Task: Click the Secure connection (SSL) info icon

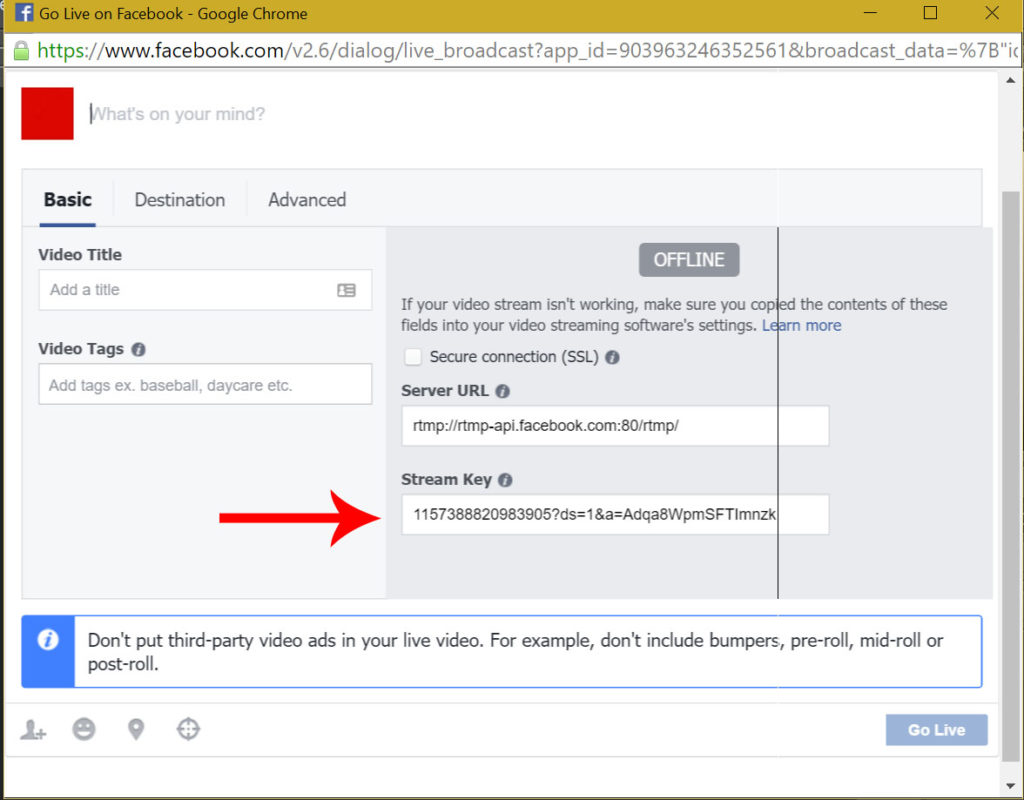Action: tap(612, 357)
